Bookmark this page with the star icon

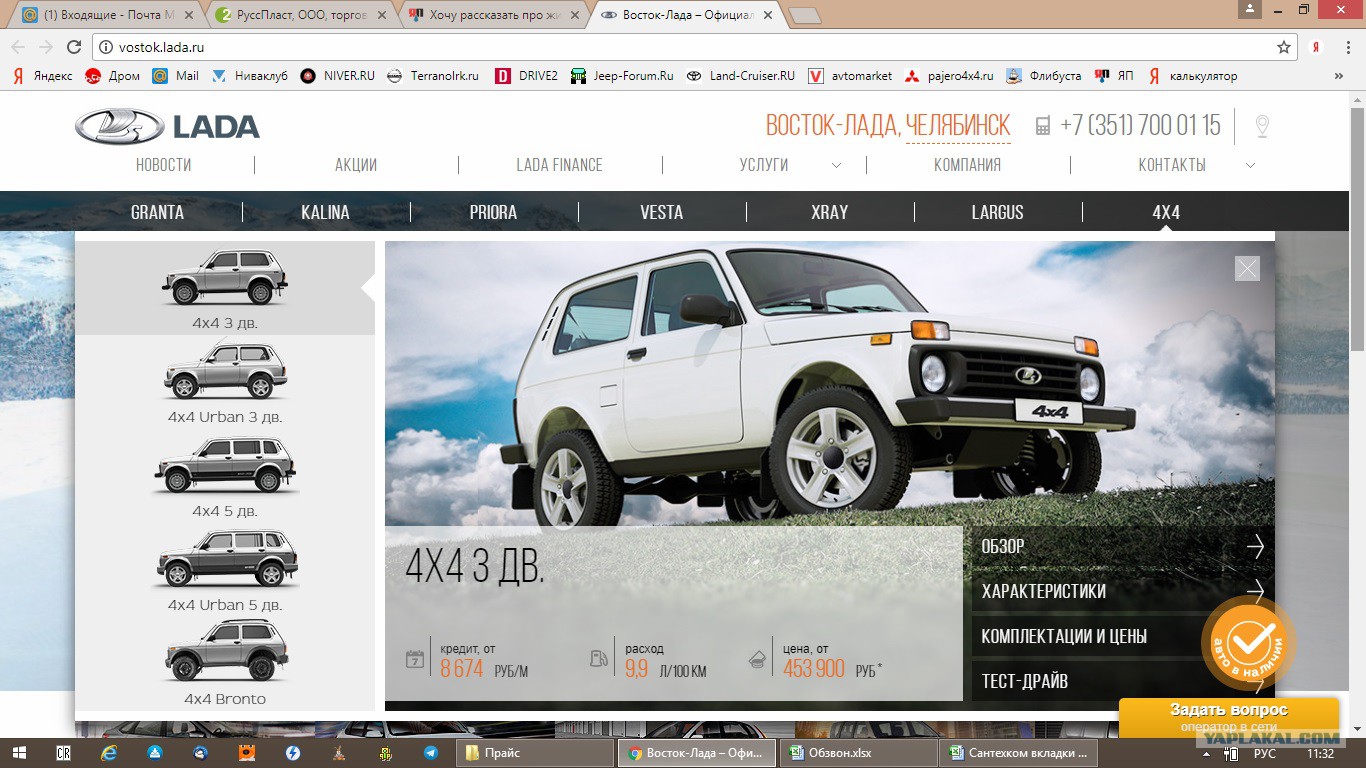pyautogui.click(x=1284, y=47)
